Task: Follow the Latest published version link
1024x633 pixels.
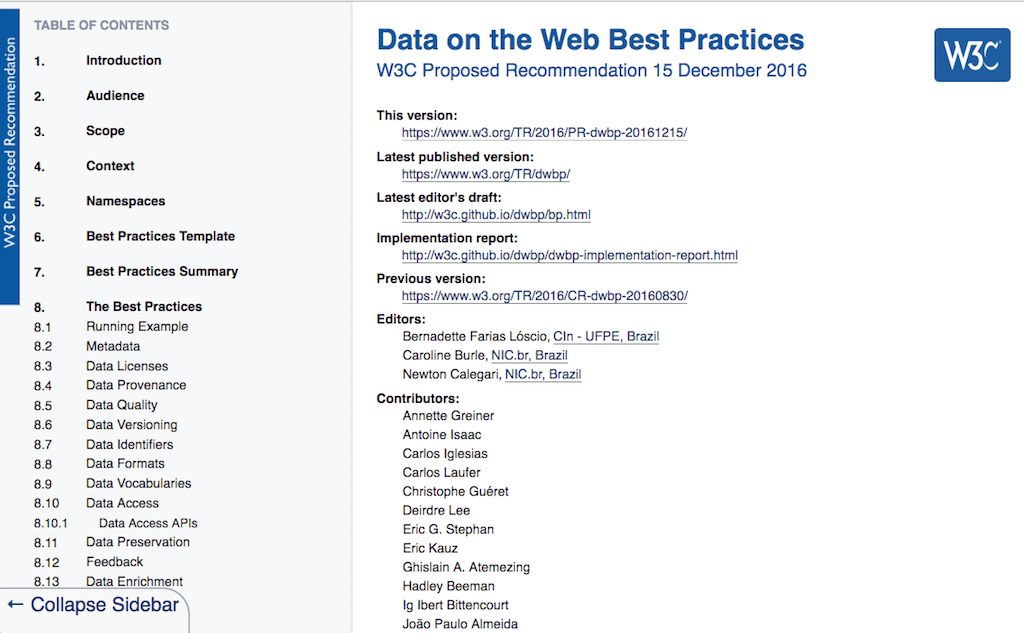Action: 485,174
